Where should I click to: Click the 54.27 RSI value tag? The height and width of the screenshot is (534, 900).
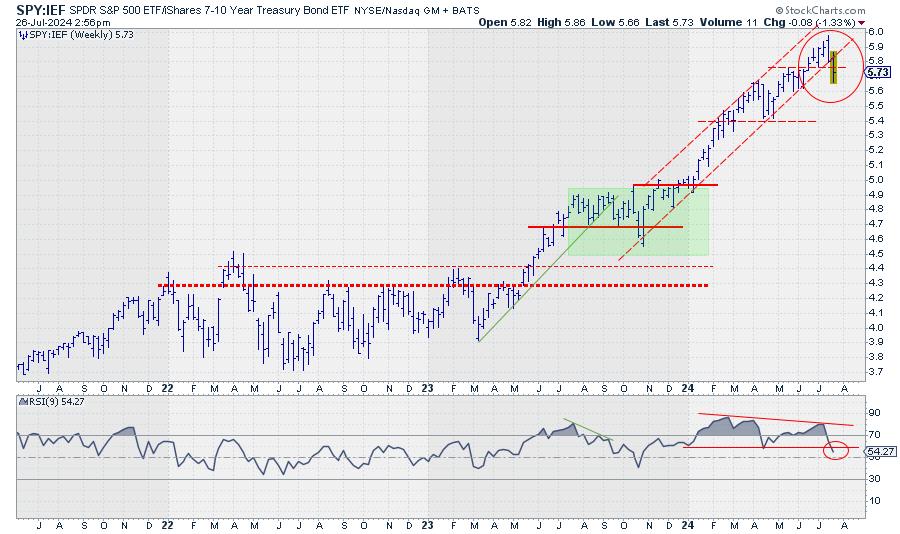[x=878, y=453]
